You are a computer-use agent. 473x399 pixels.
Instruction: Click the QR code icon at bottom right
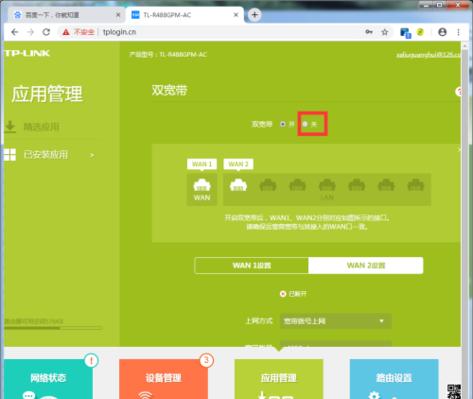click(454, 391)
